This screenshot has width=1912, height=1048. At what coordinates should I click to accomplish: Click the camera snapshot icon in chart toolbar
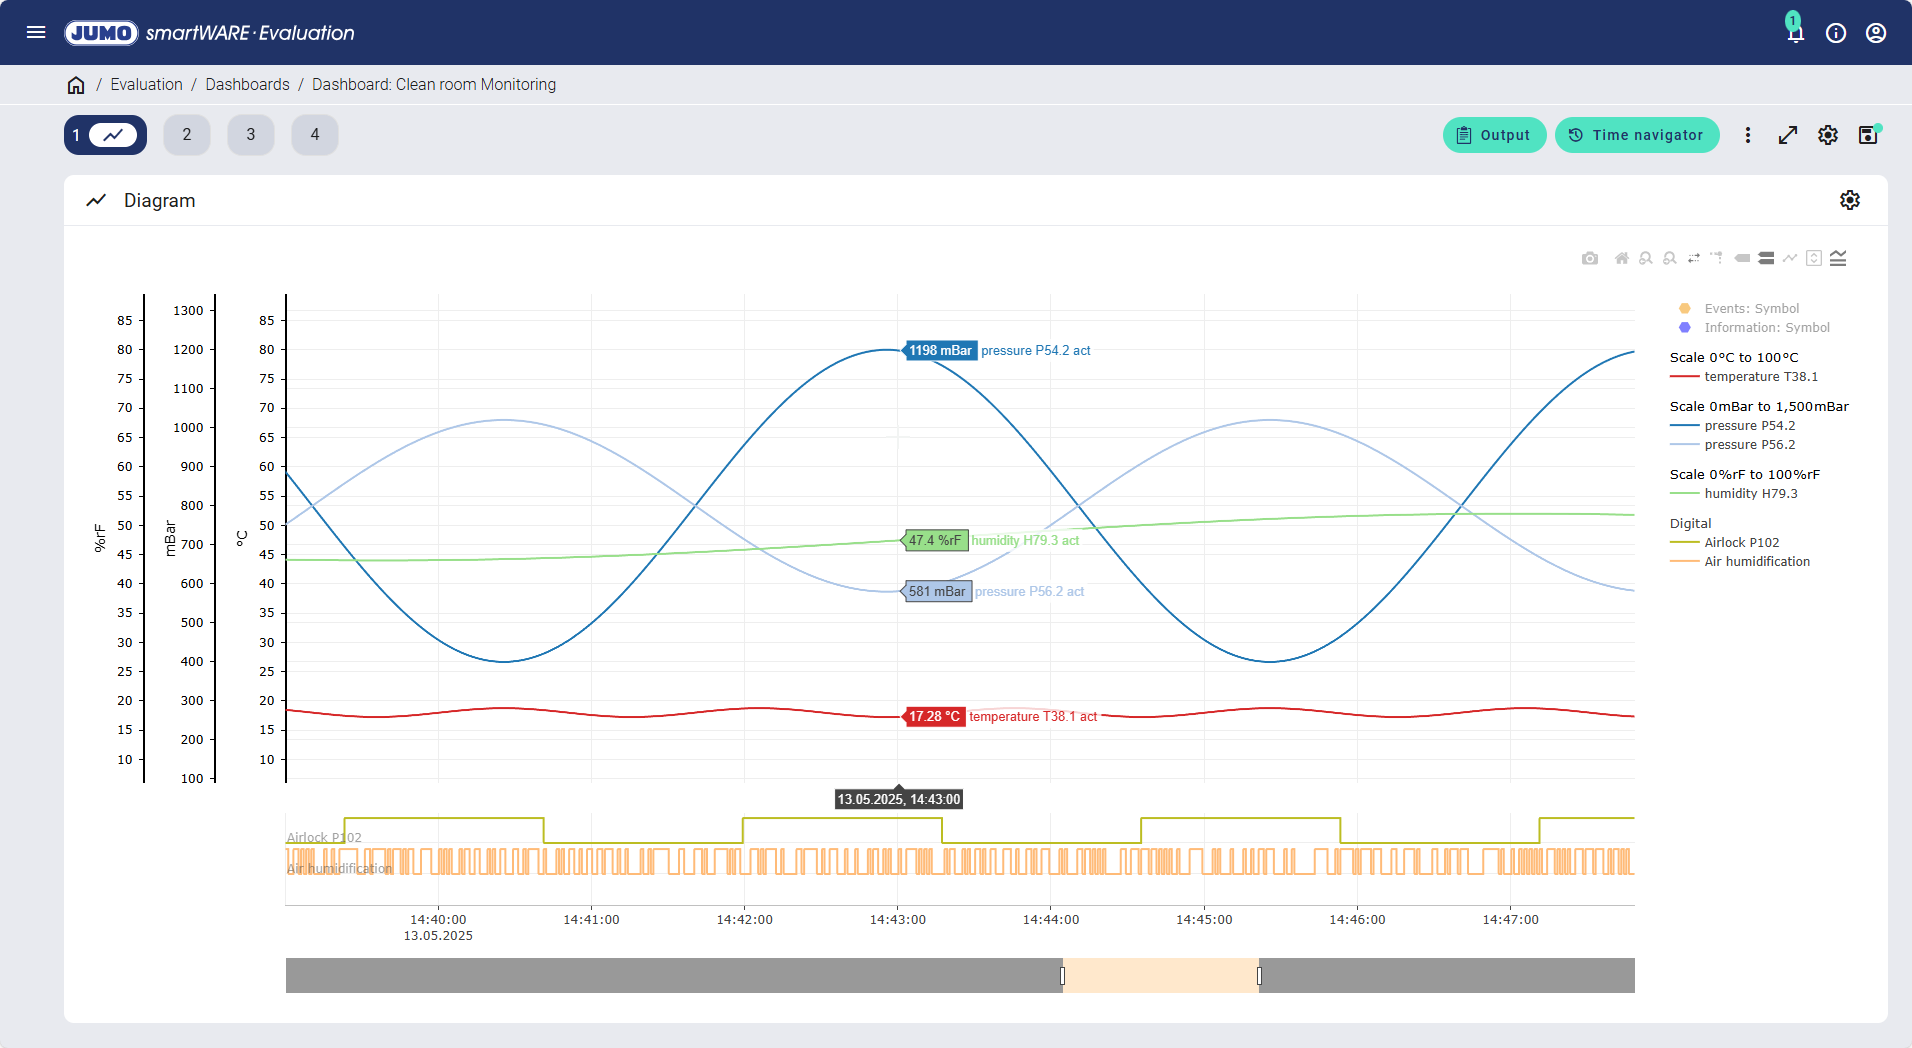point(1589,258)
